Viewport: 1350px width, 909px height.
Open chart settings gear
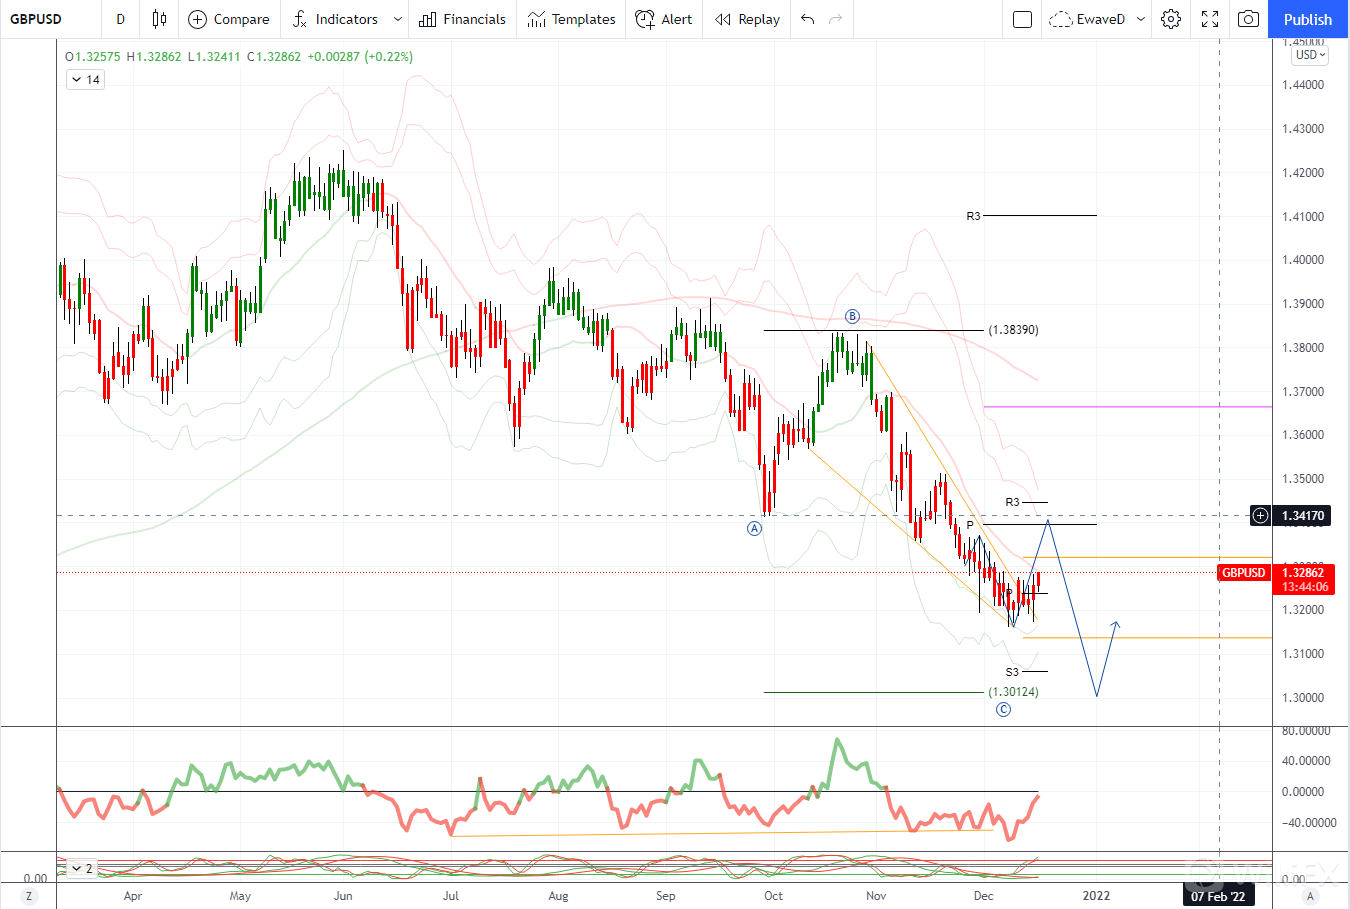pos(1171,19)
